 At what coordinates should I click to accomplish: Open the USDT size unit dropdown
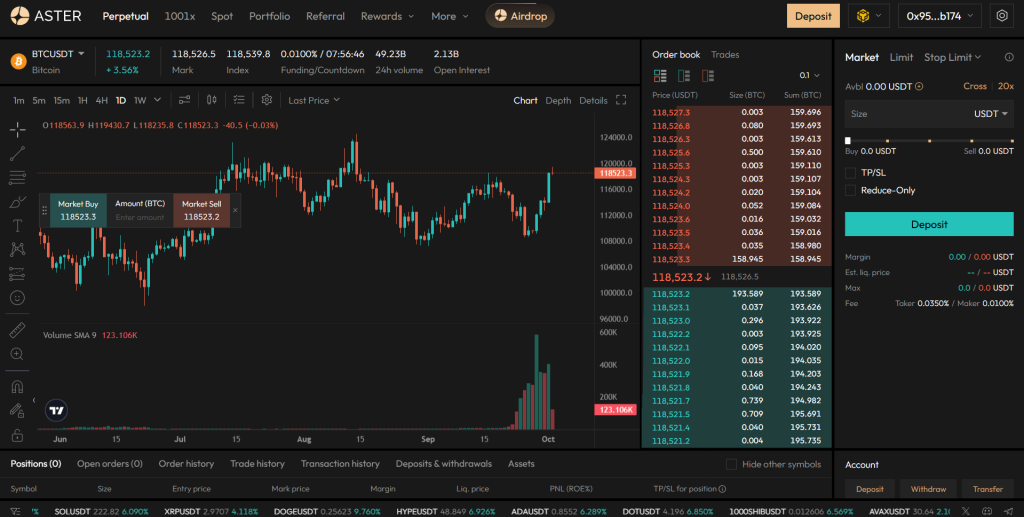click(x=991, y=114)
